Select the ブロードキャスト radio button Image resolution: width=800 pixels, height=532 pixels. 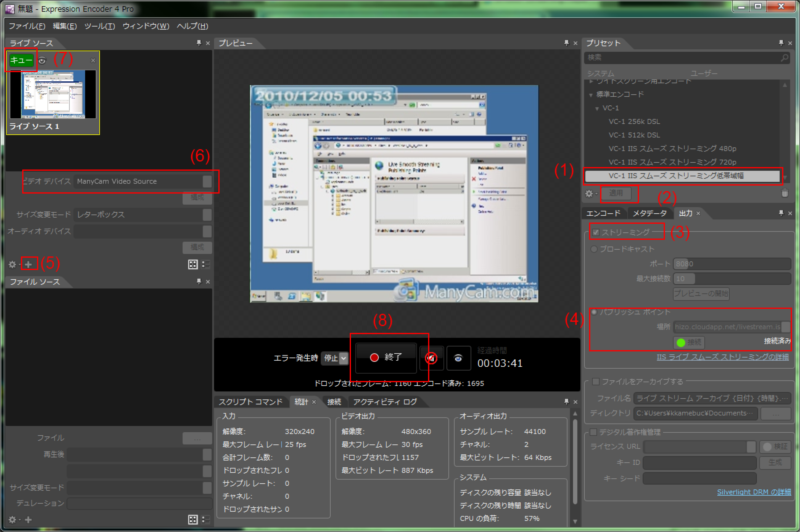[x=593, y=249]
